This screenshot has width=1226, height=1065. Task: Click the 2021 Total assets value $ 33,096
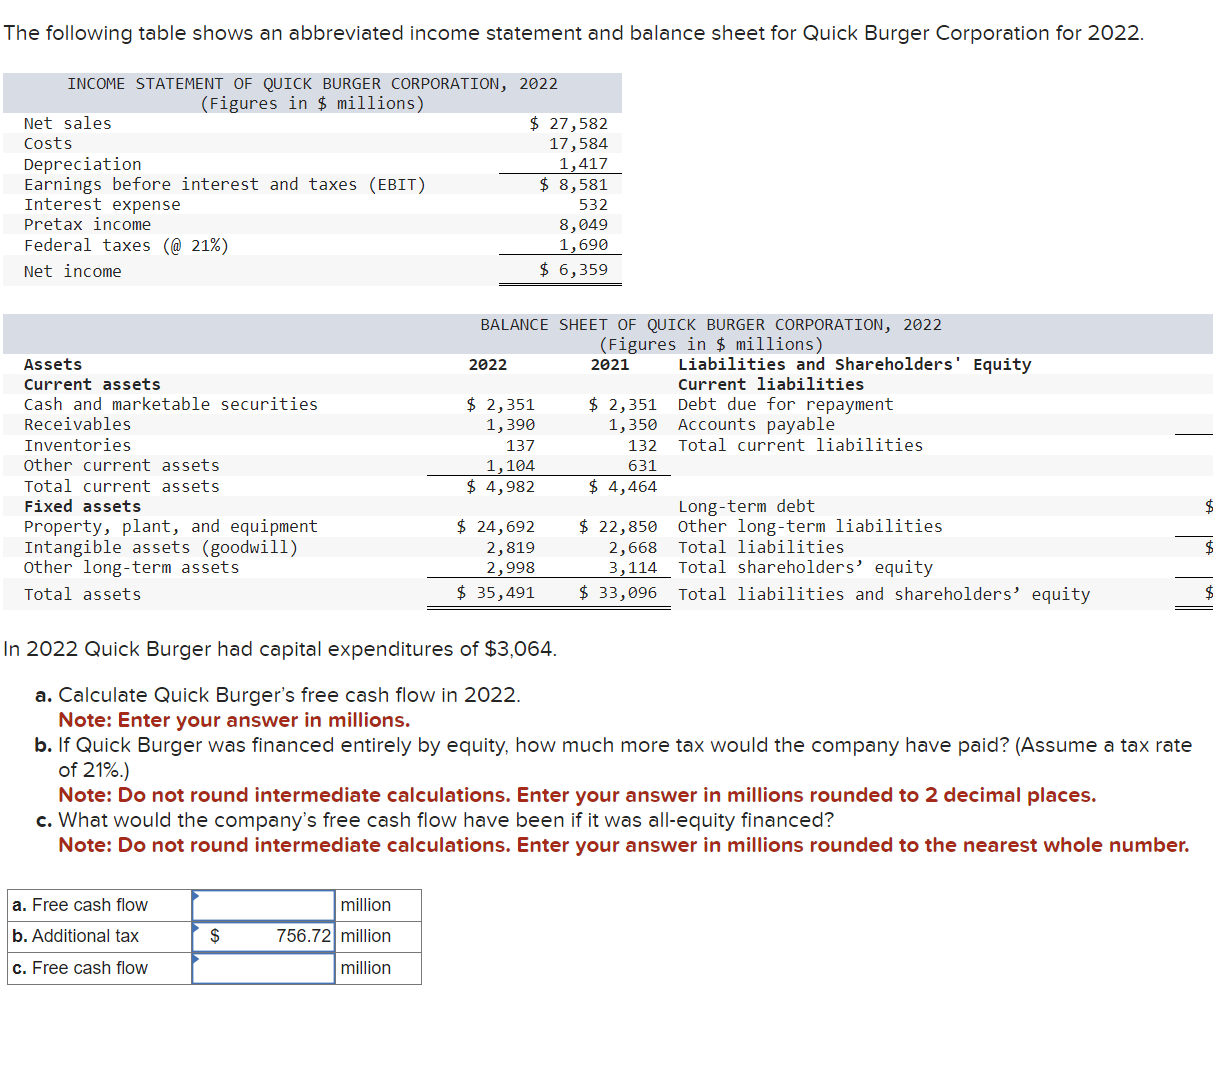coord(617,592)
